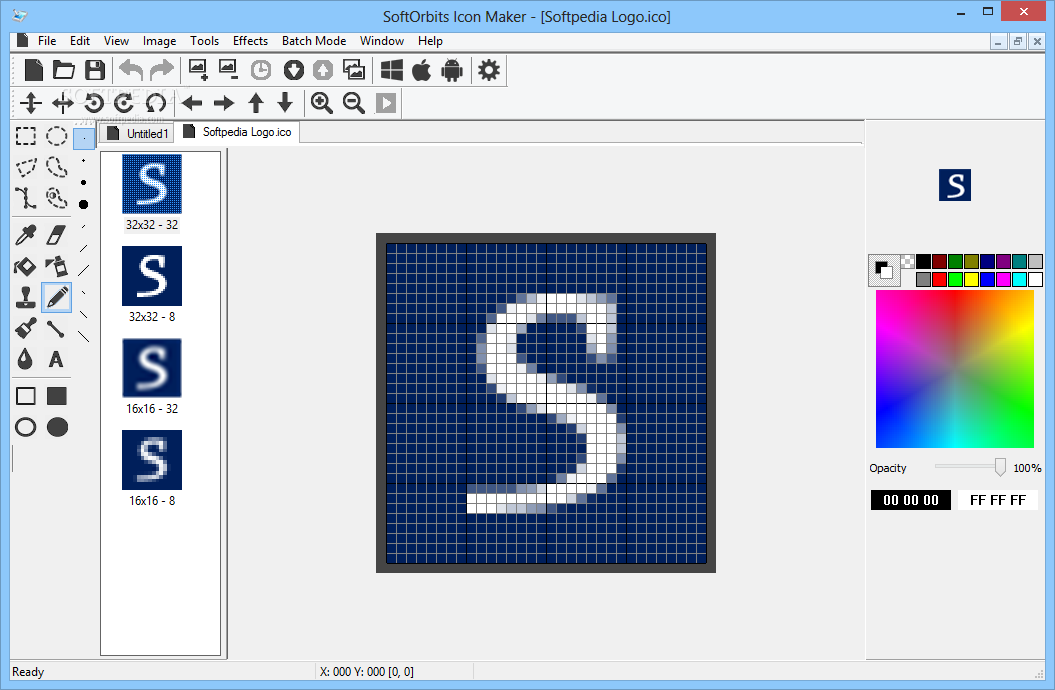Click the Android icon format button
The height and width of the screenshot is (690, 1055).
click(x=451, y=70)
